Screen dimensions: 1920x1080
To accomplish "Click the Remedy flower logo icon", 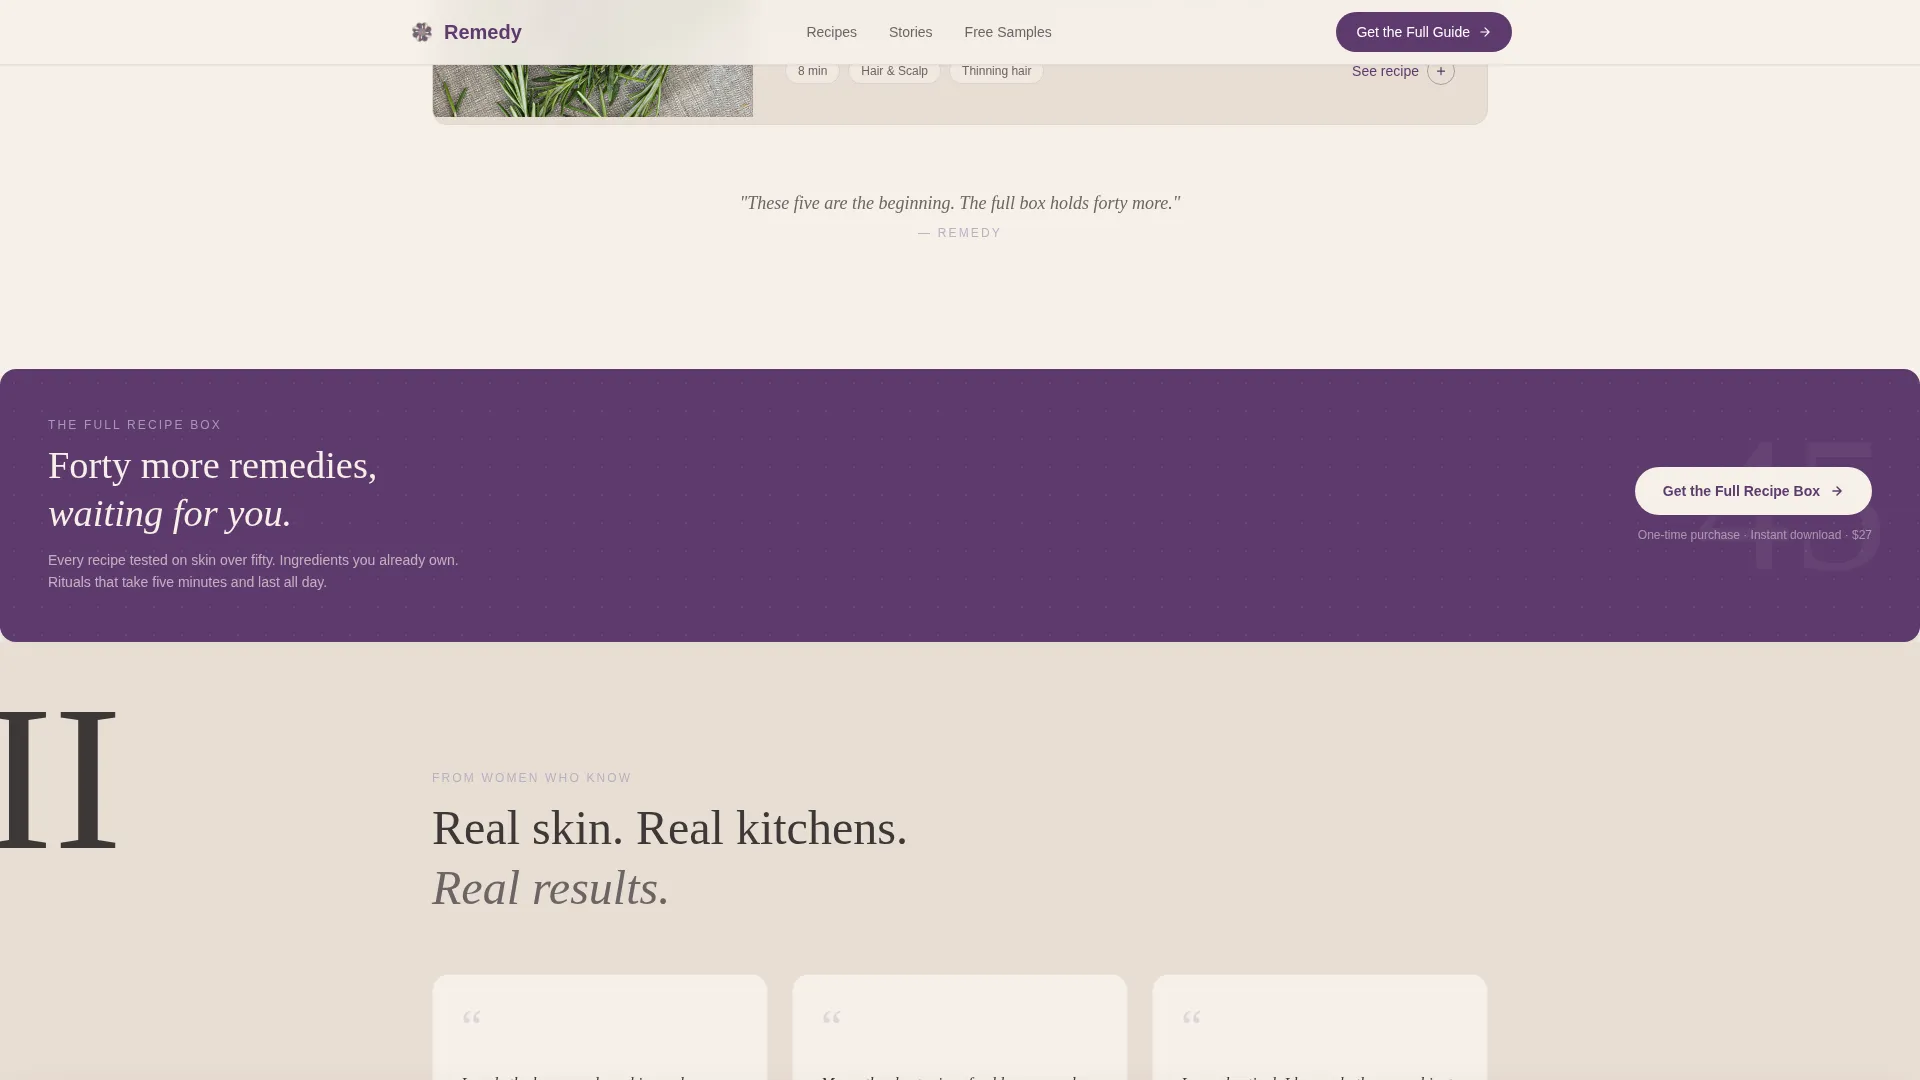I will pos(422,32).
